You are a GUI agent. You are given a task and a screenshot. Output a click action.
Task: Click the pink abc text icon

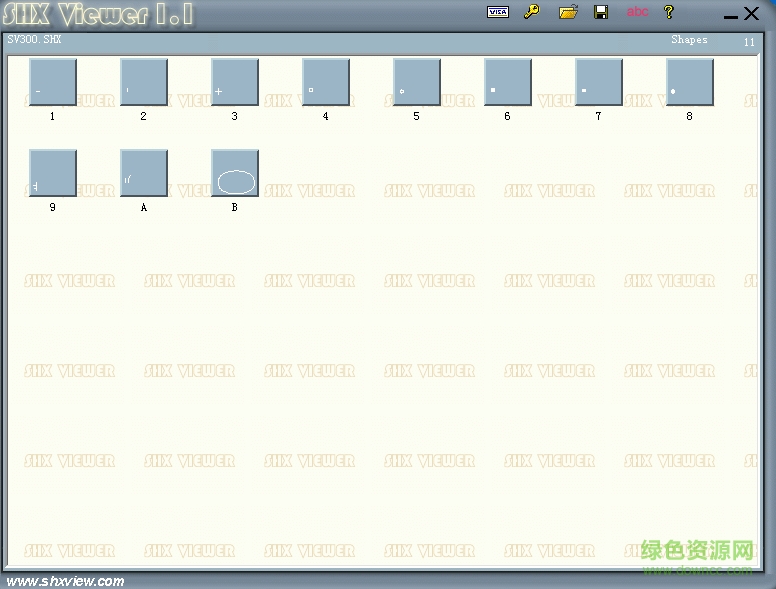tap(637, 12)
